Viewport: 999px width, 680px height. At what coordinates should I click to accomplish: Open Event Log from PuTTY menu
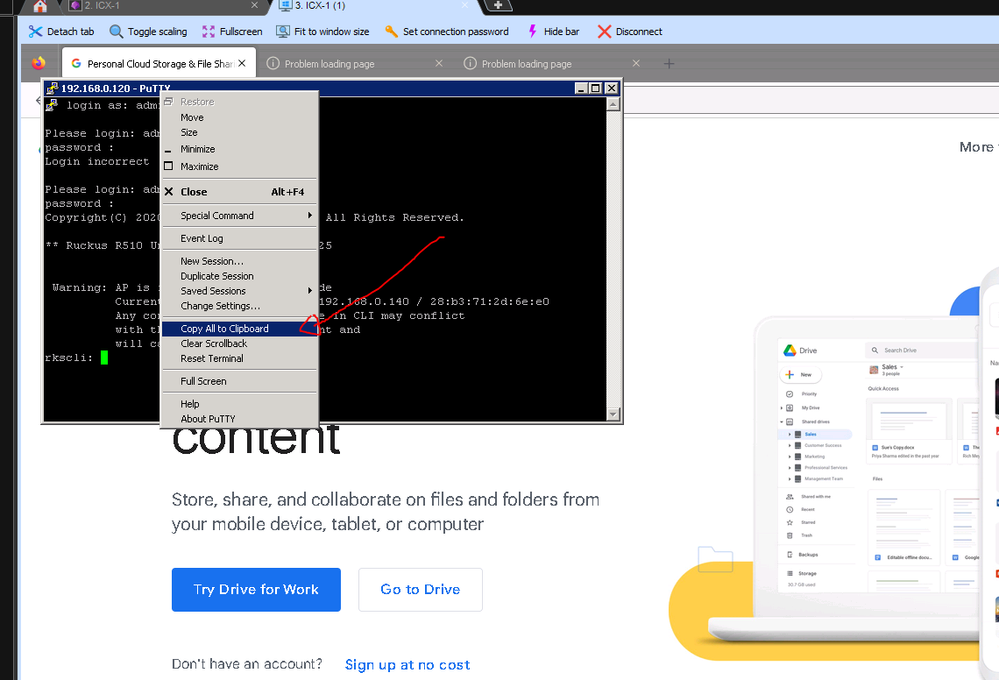202,239
